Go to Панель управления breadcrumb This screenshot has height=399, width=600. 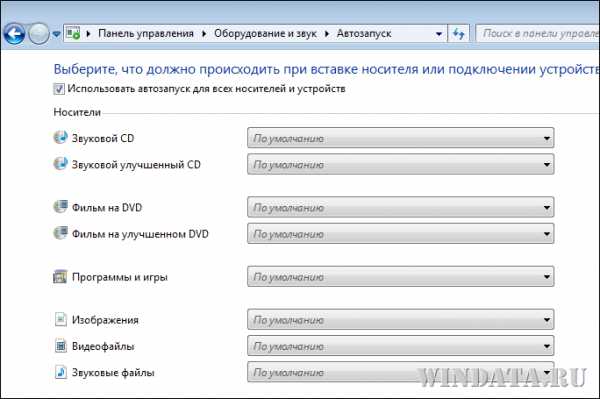[146, 34]
